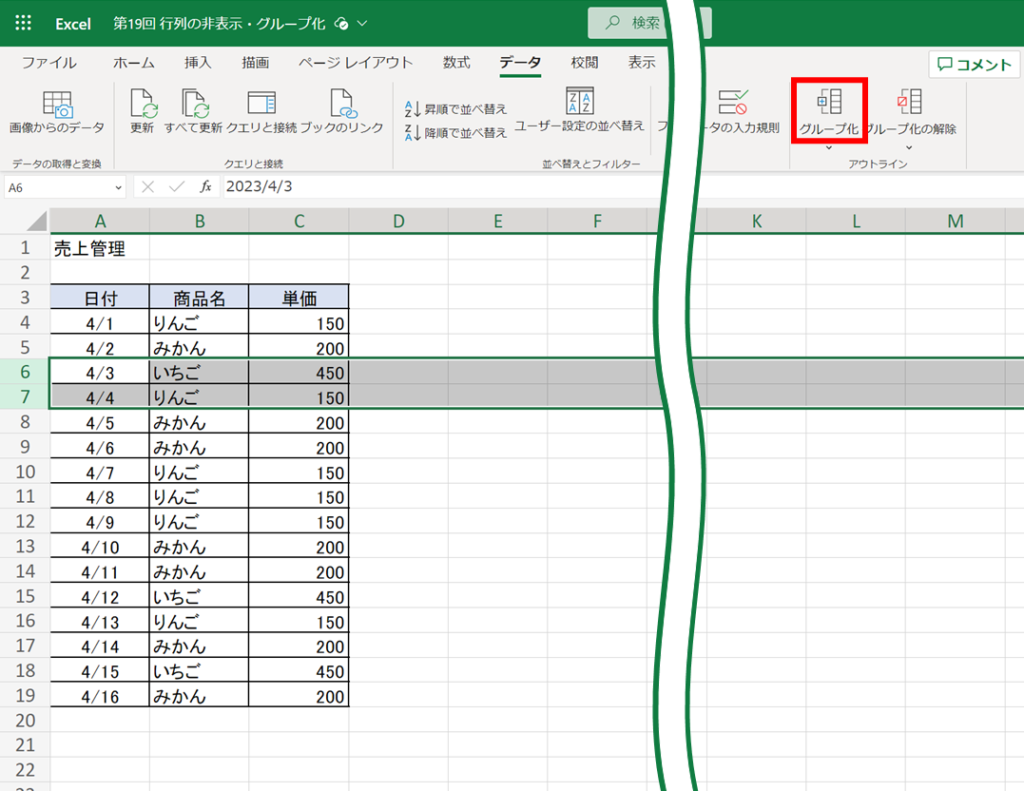The height and width of the screenshot is (791, 1024).
Task: Click the 単価 header cell
Action: click(298, 297)
